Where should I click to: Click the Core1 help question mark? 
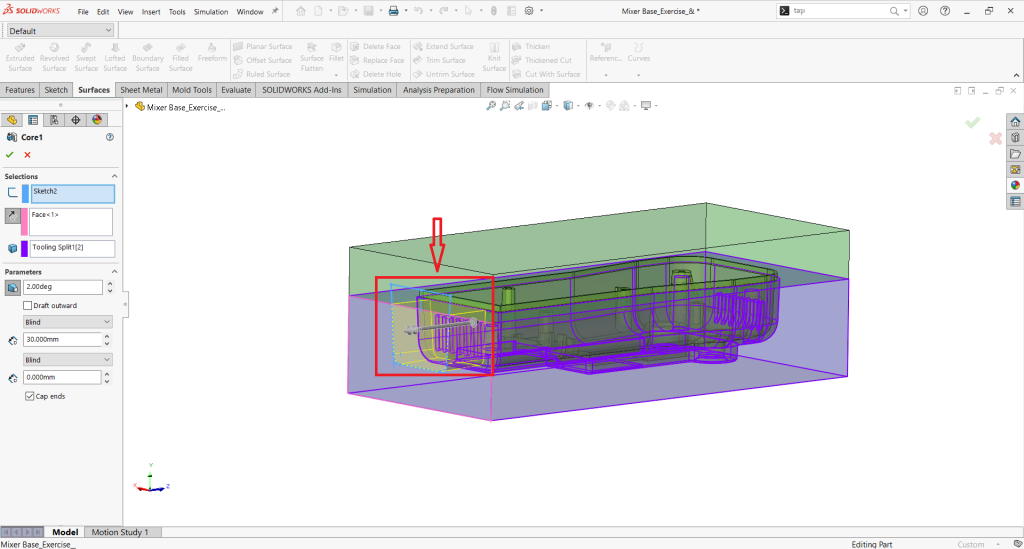pyautogui.click(x=110, y=137)
